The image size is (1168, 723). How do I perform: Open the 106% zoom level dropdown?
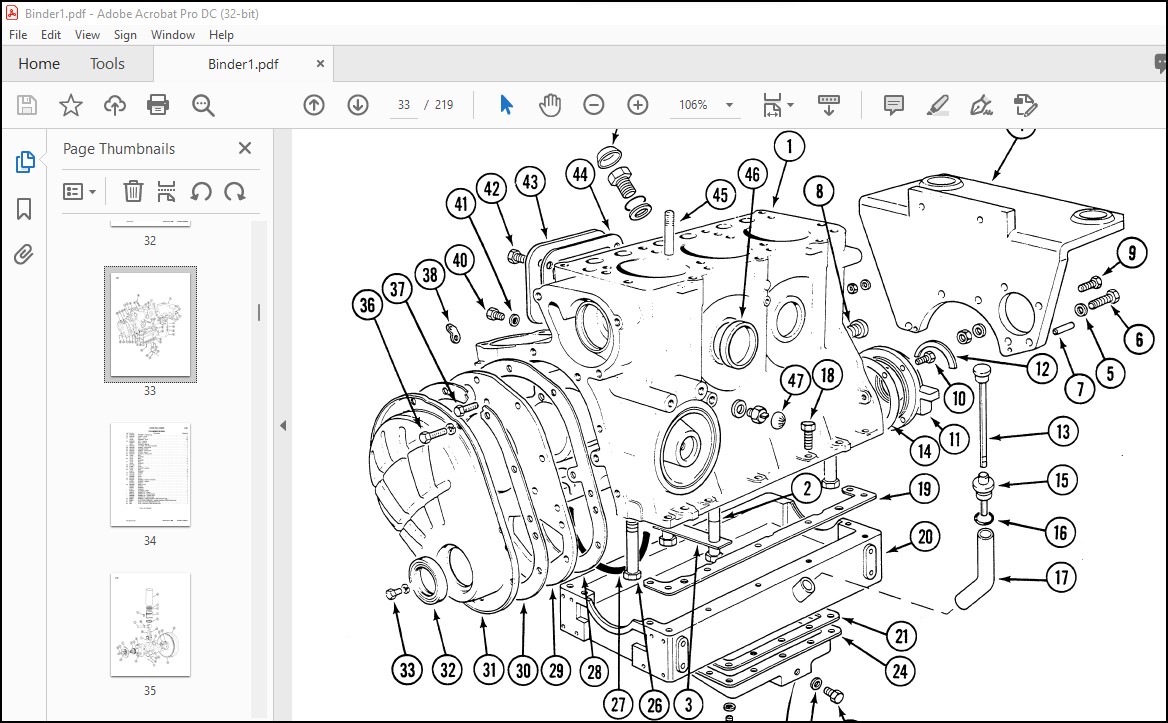tap(729, 105)
